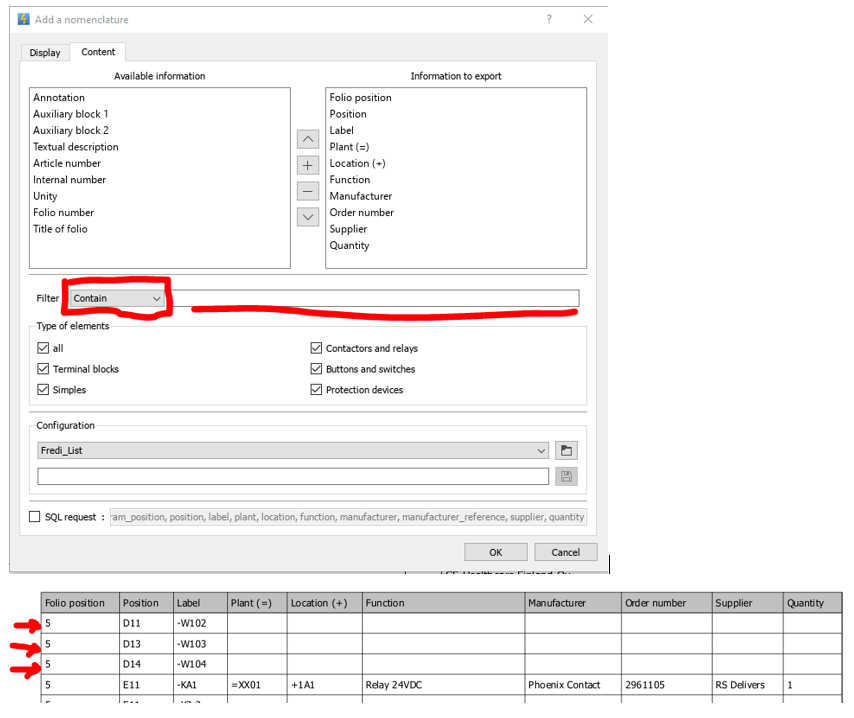The image size is (854, 718).
Task: Select 'Article number' in Available information
Action: (67, 163)
